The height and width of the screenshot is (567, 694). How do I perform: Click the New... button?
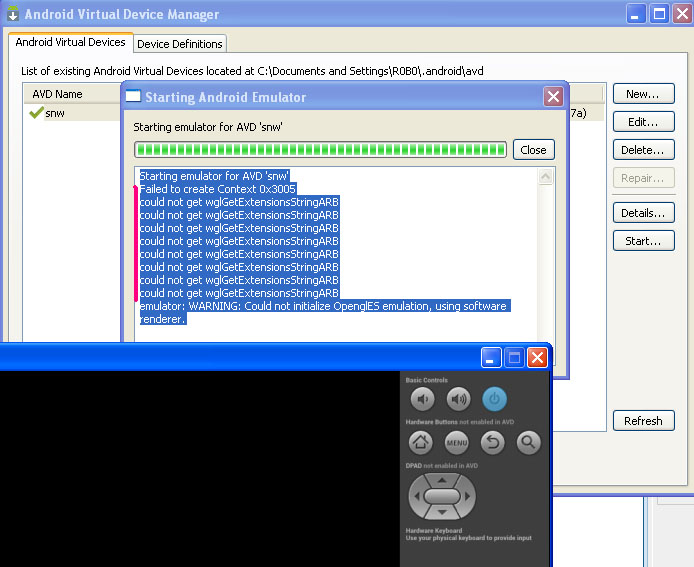point(644,94)
